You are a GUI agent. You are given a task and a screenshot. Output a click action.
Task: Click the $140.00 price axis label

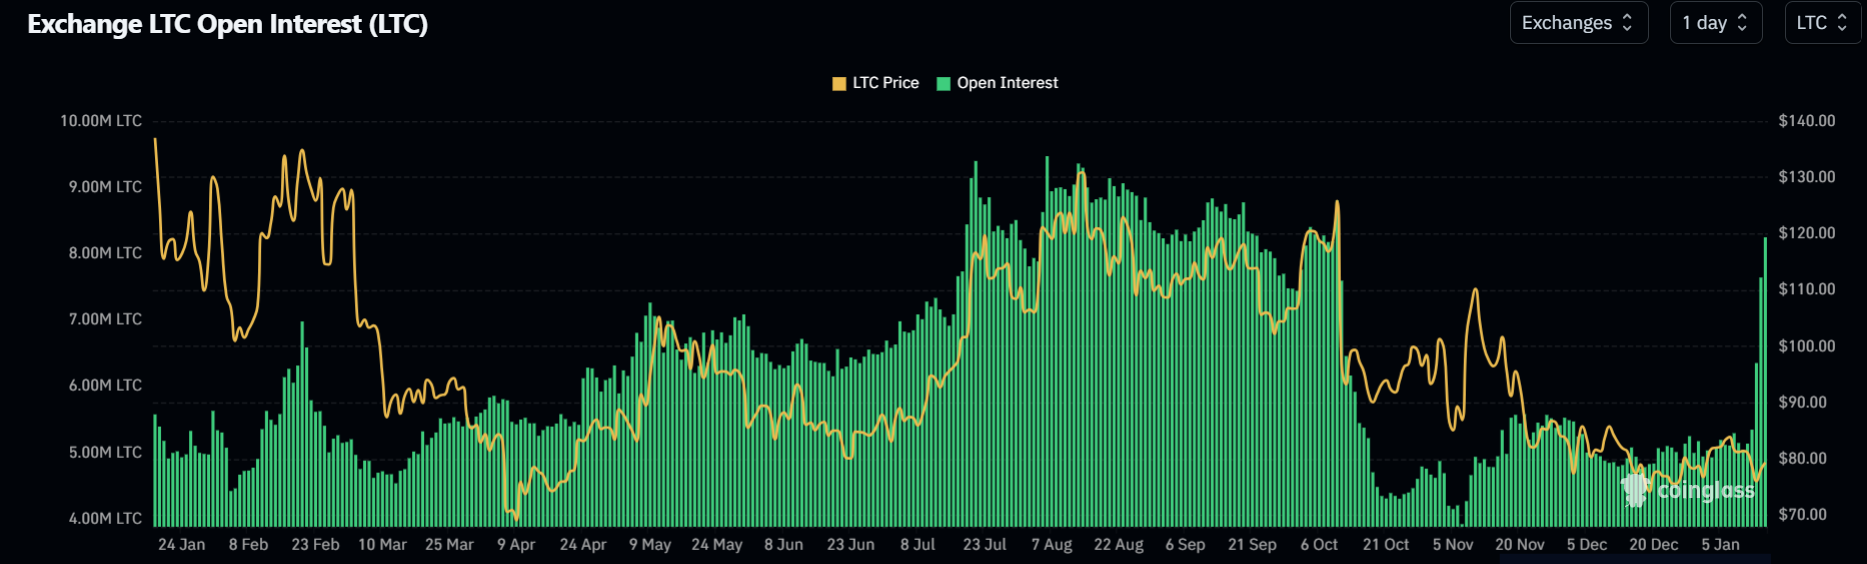tap(1806, 121)
